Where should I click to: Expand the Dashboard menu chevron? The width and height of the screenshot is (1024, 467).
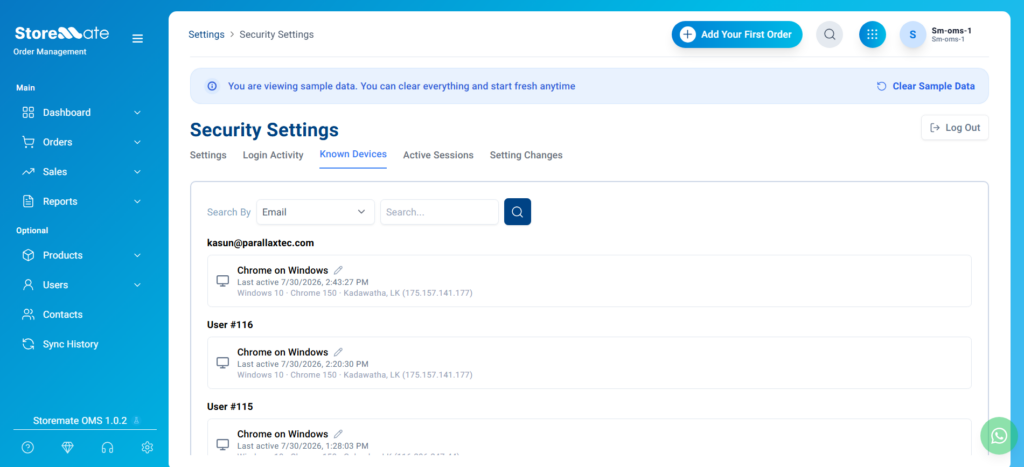tap(137, 112)
